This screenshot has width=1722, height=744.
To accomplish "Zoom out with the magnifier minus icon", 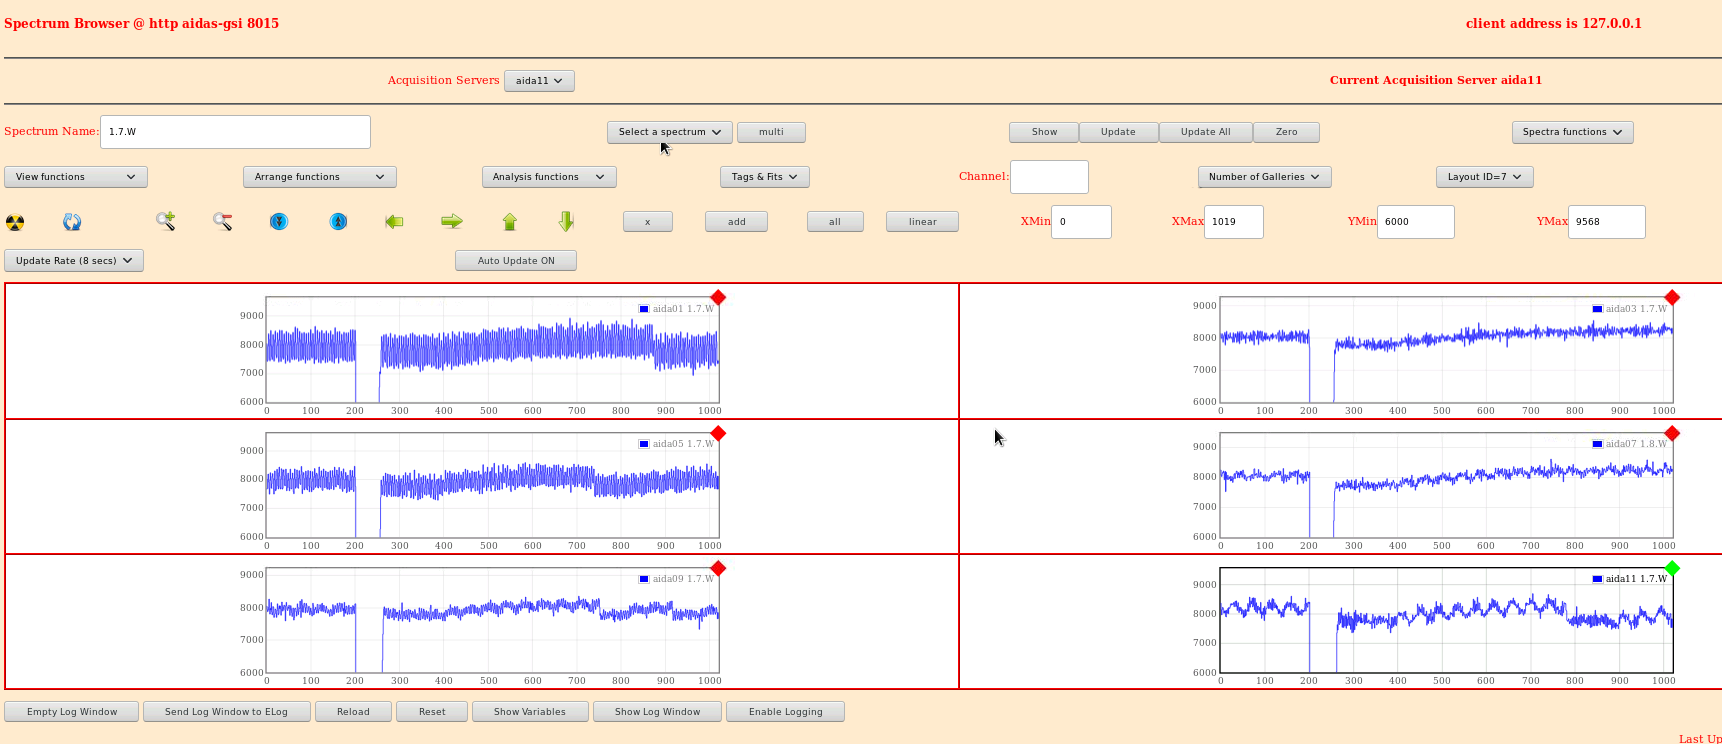I will tap(223, 221).
